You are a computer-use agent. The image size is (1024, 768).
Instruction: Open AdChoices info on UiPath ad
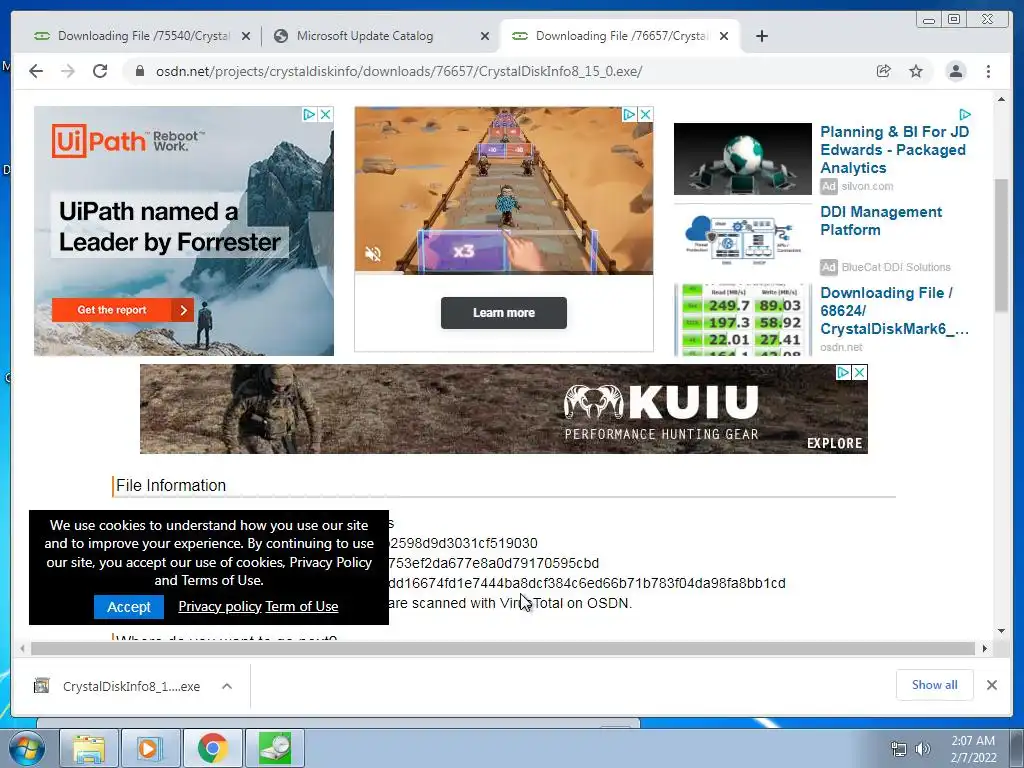click(310, 114)
